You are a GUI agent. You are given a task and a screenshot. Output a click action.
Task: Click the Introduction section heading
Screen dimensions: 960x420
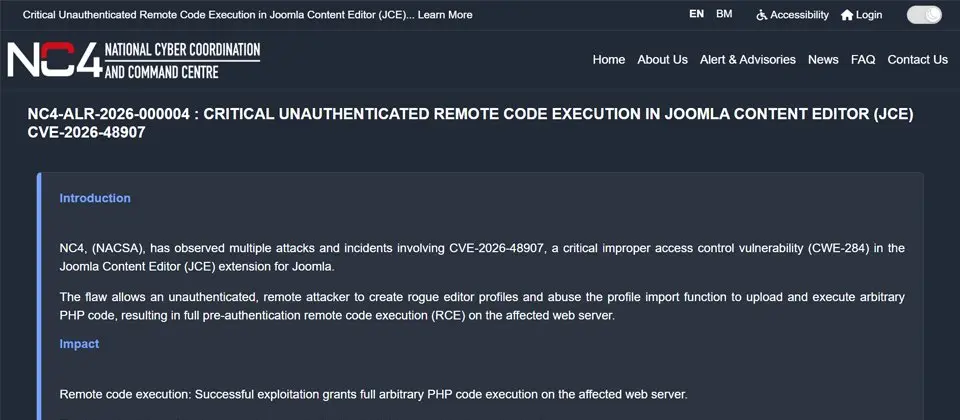[95, 198]
